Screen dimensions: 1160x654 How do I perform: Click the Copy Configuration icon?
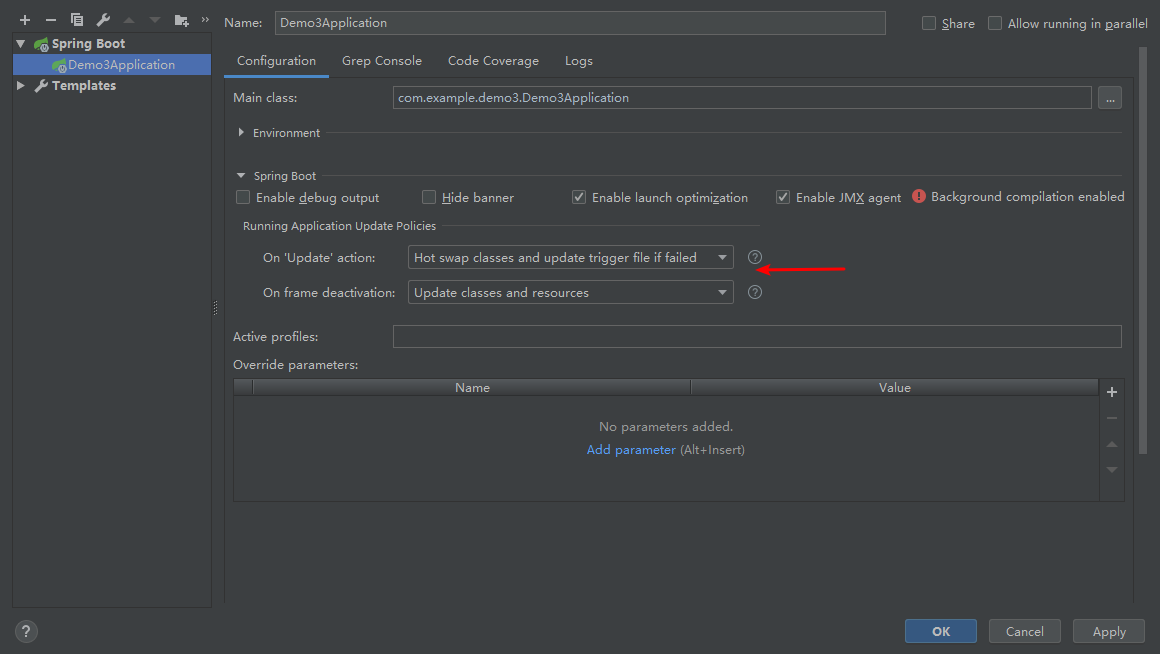coord(77,20)
